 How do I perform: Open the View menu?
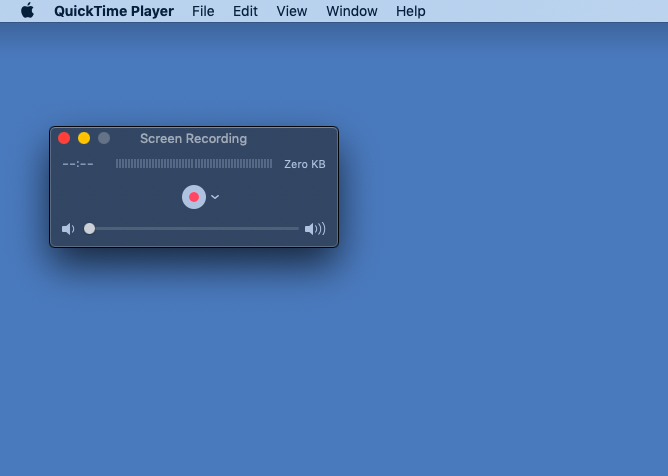click(x=292, y=11)
